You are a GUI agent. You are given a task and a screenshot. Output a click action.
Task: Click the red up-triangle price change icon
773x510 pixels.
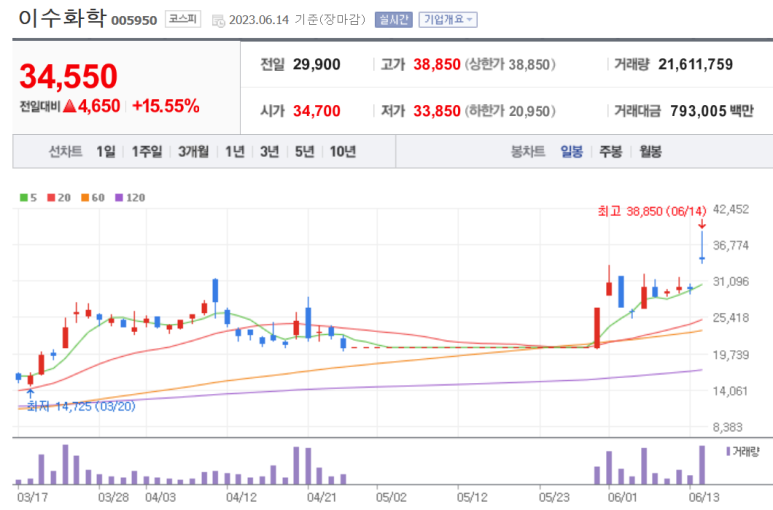(70, 105)
